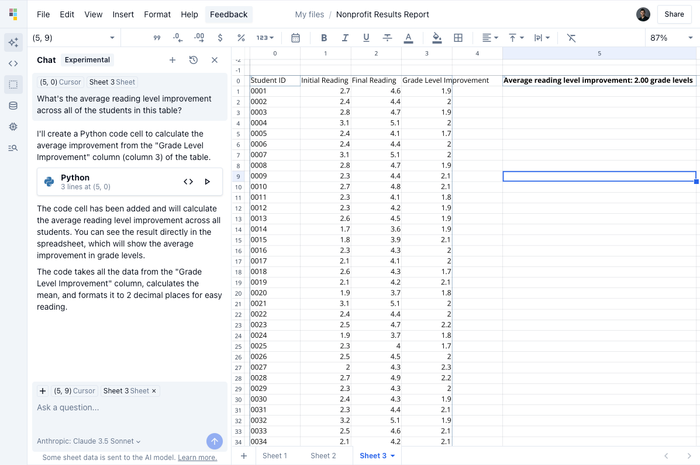
Task: Select the Student ID header cell
Action: click(x=275, y=80)
